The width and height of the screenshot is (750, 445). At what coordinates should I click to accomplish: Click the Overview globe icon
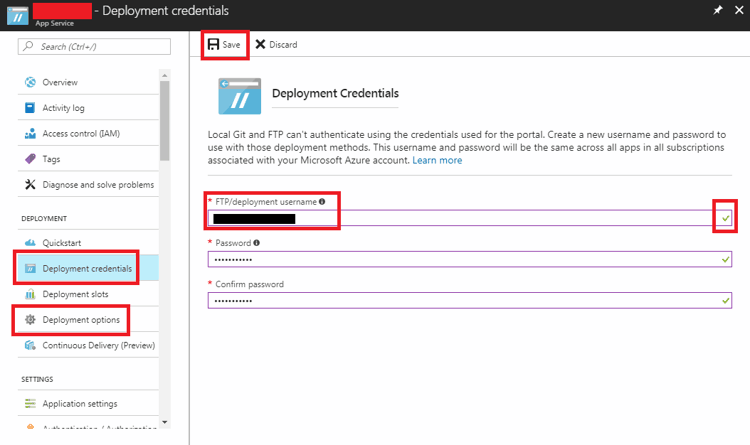30,82
